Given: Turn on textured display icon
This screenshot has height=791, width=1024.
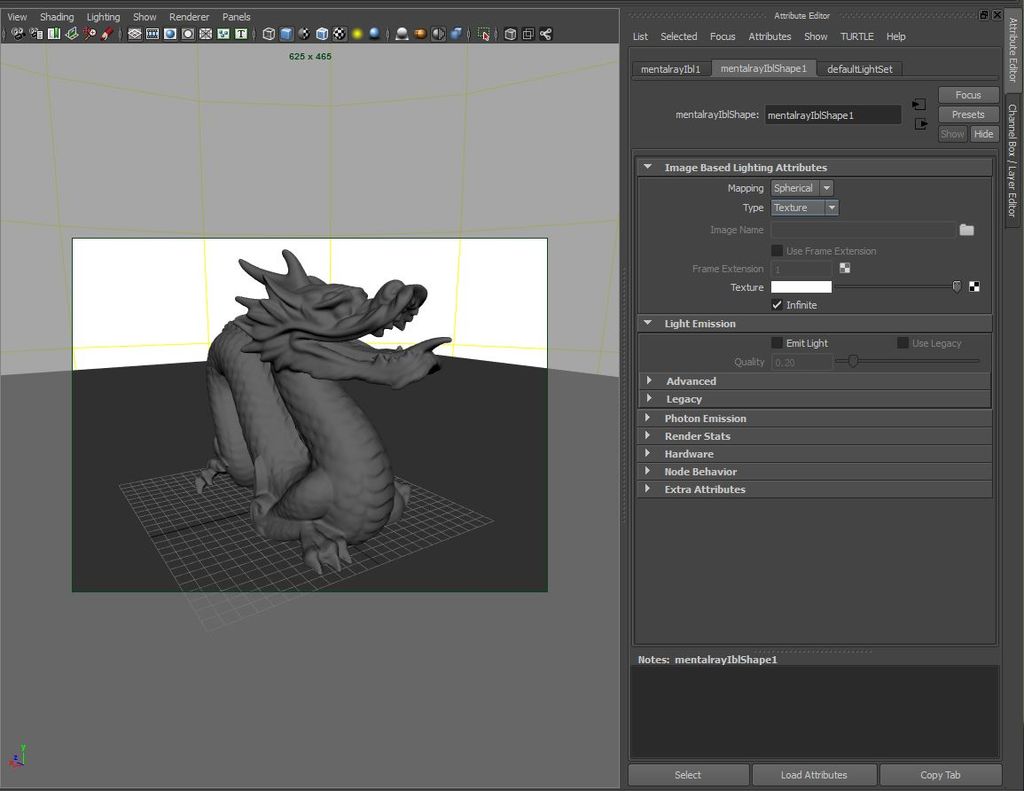Looking at the screenshot, I should point(340,34).
